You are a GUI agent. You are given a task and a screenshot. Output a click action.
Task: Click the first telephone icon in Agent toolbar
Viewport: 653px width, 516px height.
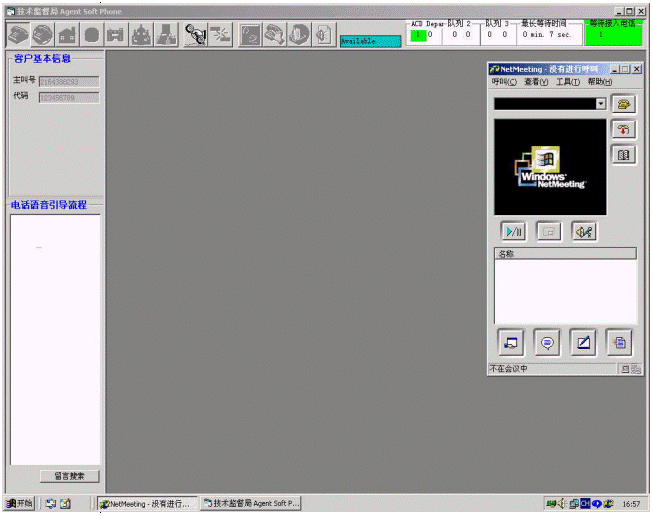point(18,34)
